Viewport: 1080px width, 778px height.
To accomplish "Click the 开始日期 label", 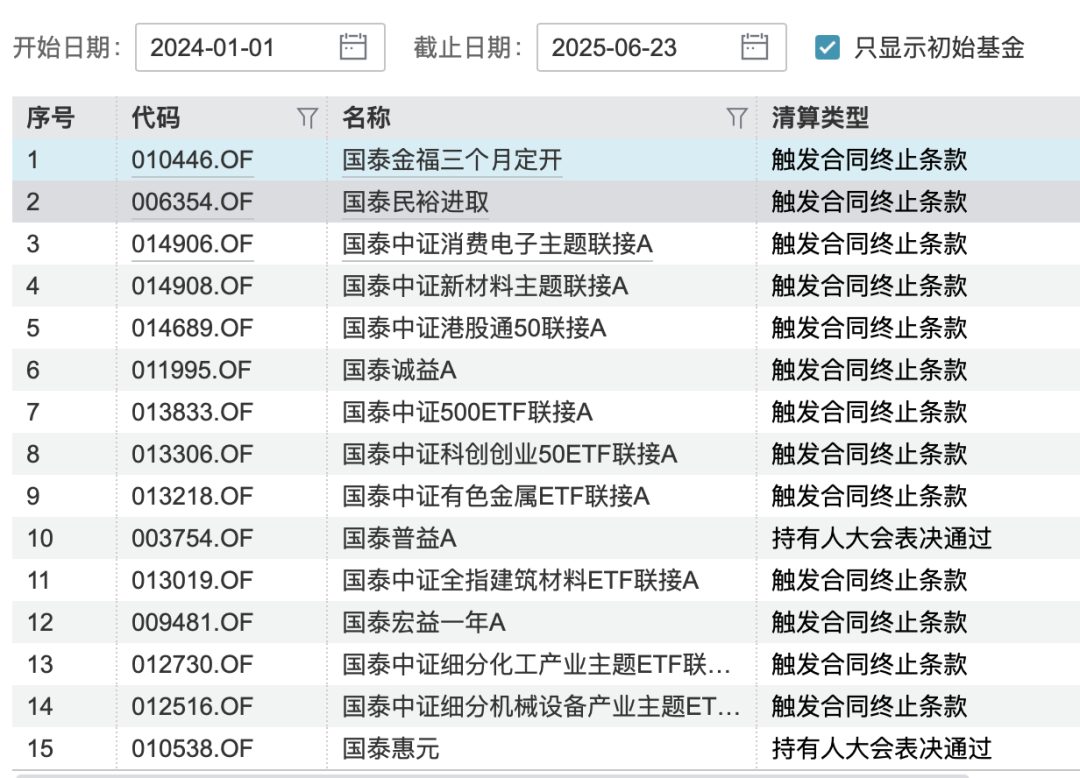I will 67,48.
